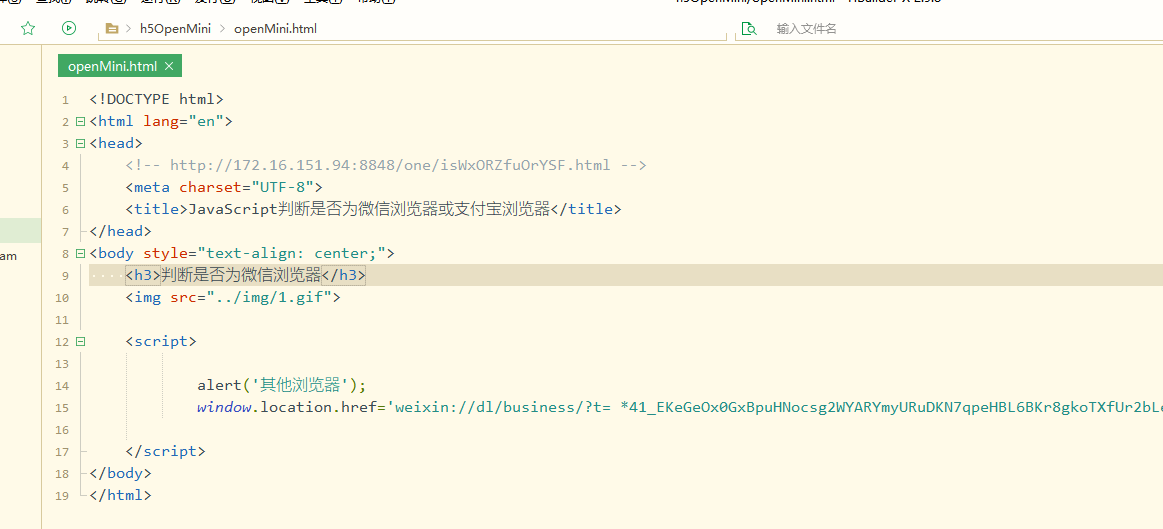This screenshot has width=1163, height=529.
Task: Click the run (play) icon in toolbar
Action: [x=69, y=28]
